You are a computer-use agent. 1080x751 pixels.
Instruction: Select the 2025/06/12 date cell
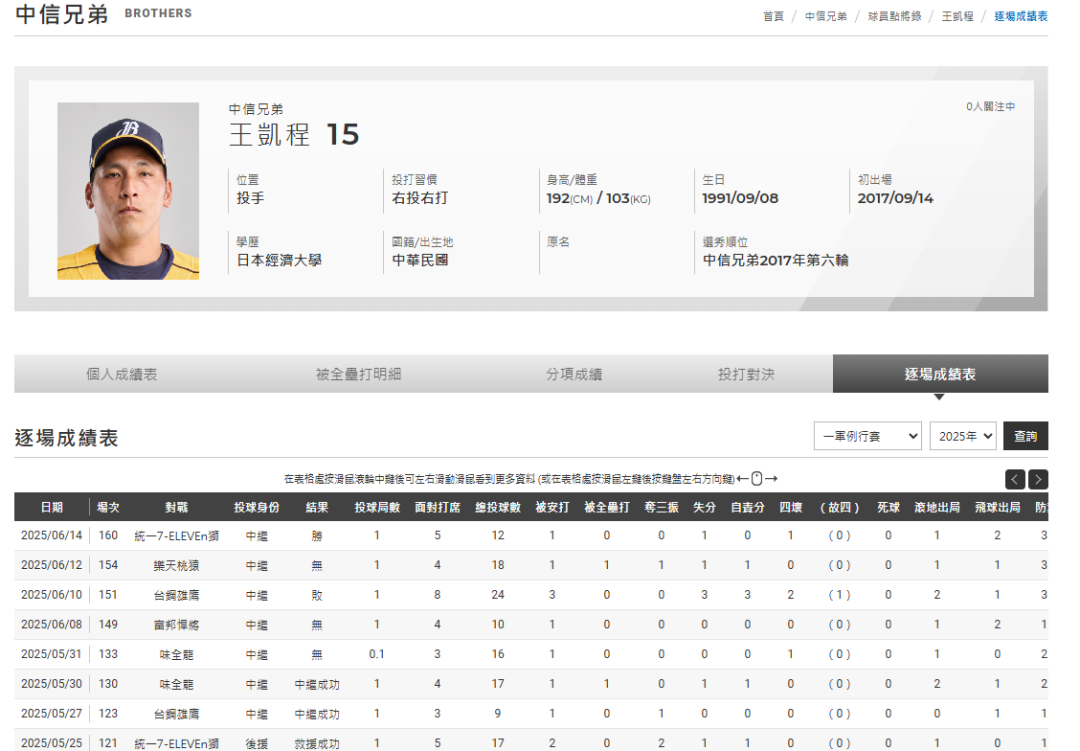click(52, 565)
